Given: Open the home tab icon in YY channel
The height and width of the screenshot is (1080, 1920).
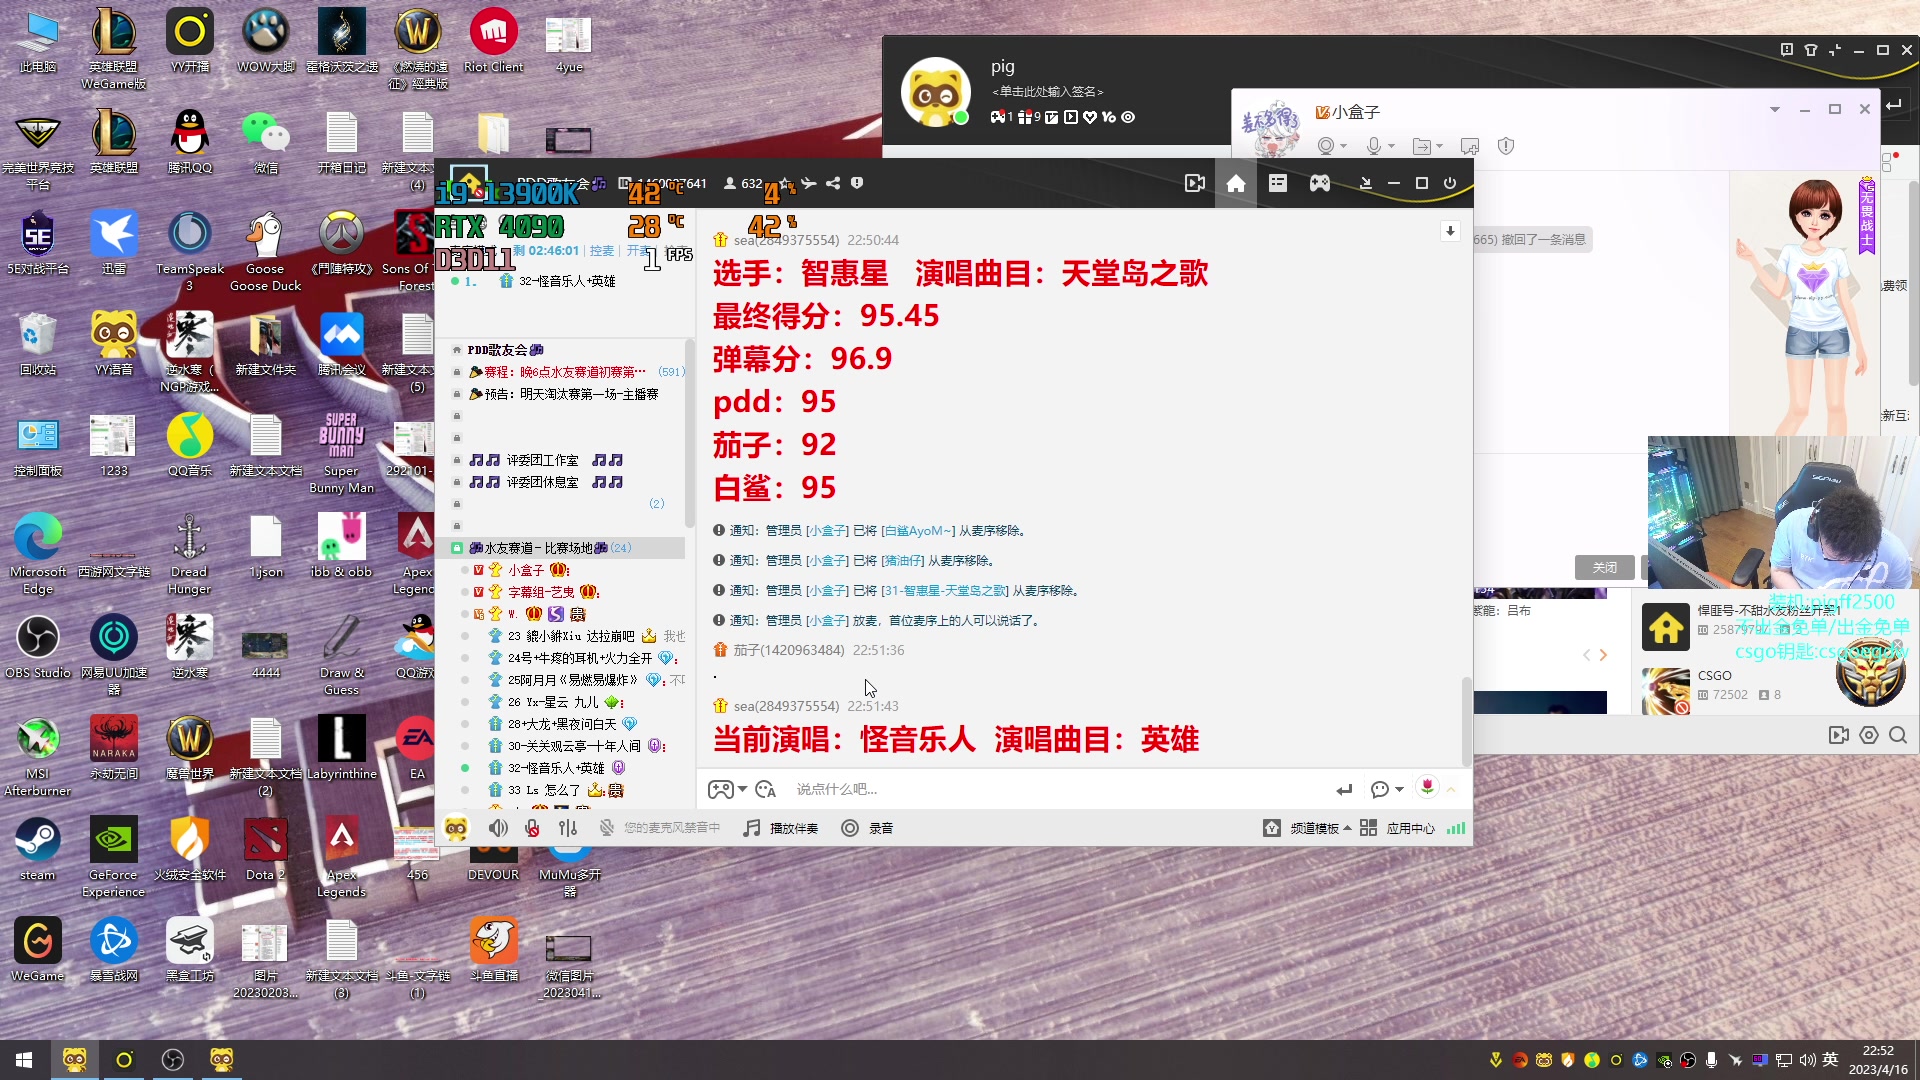Looking at the screenshot, I should point(1236,184).
